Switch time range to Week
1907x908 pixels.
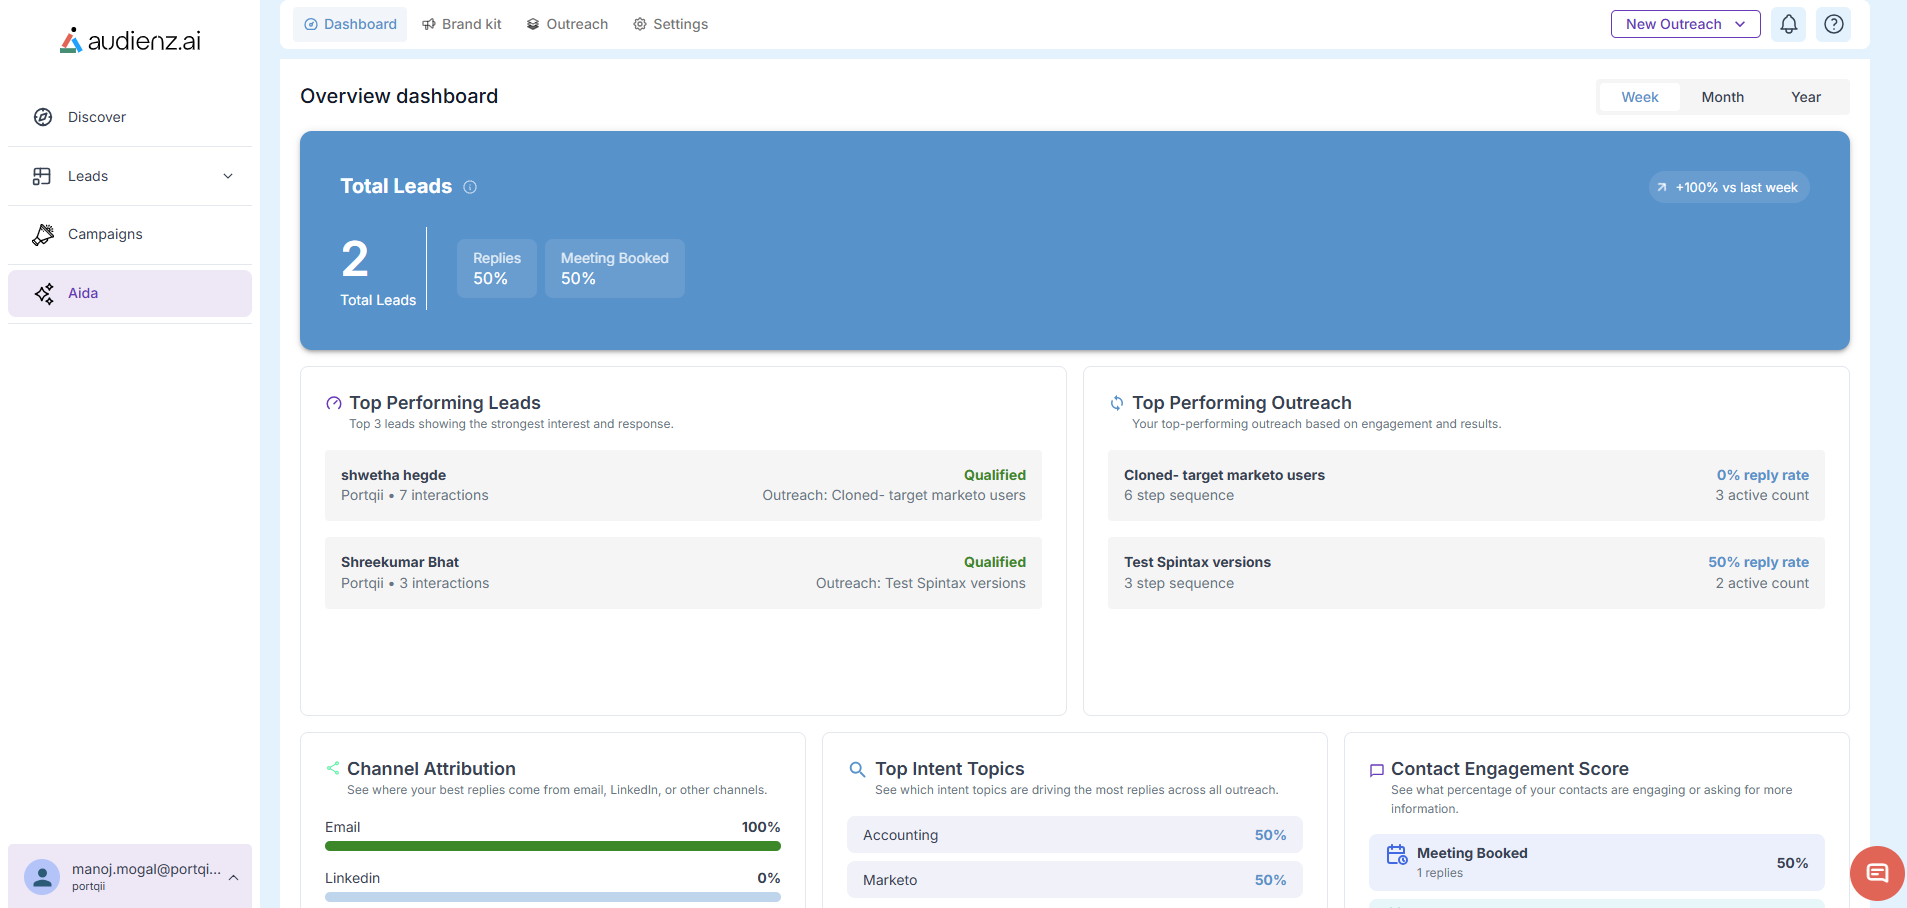[1639, 97]
